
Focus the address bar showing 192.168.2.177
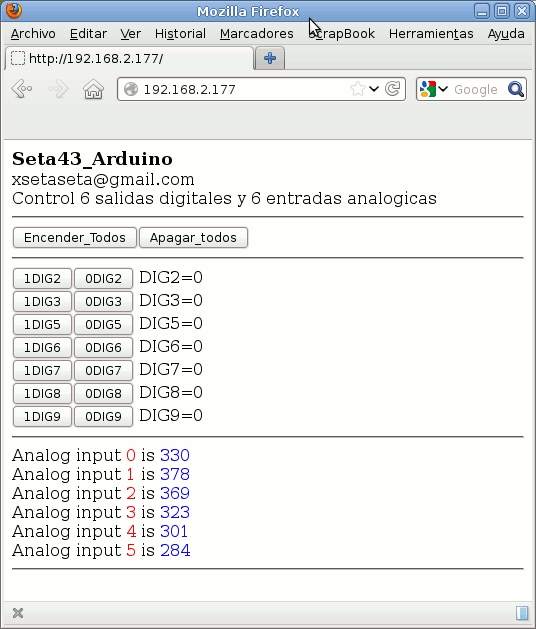coord(241,89)
